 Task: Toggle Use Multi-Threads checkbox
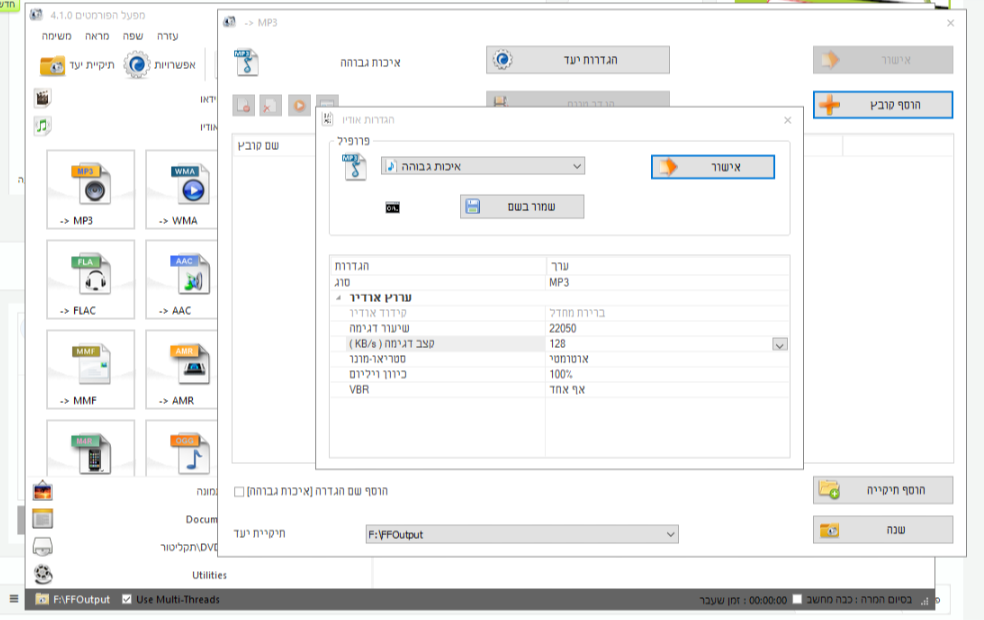point(127,599)
